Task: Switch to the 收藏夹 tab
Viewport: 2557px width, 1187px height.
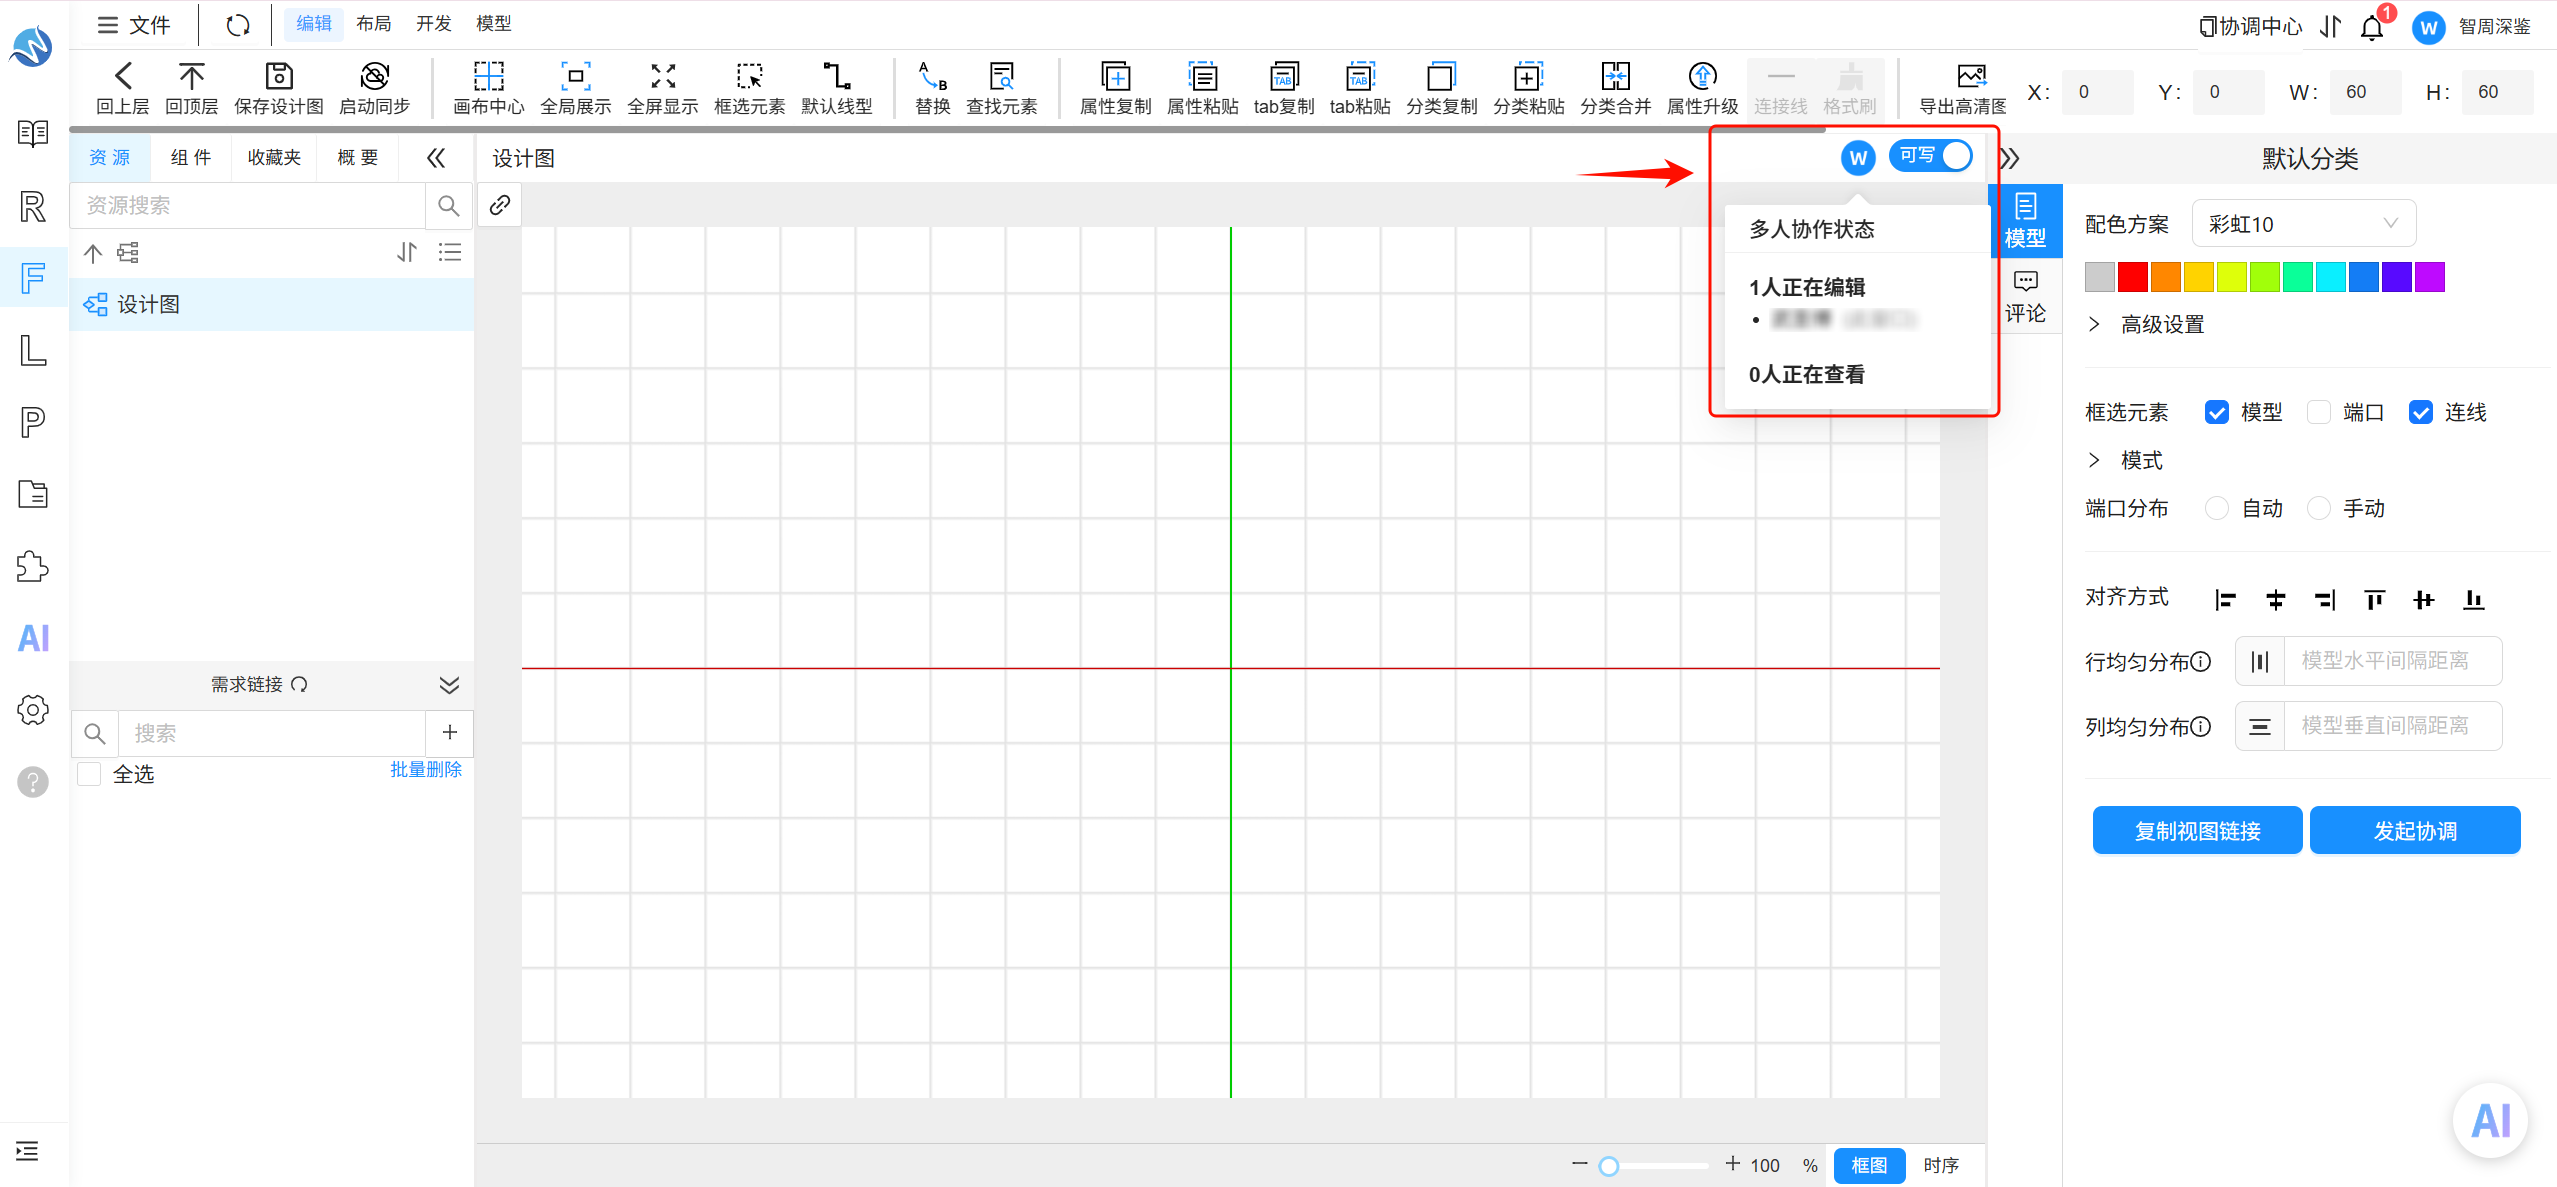Action: click(274, 158)
